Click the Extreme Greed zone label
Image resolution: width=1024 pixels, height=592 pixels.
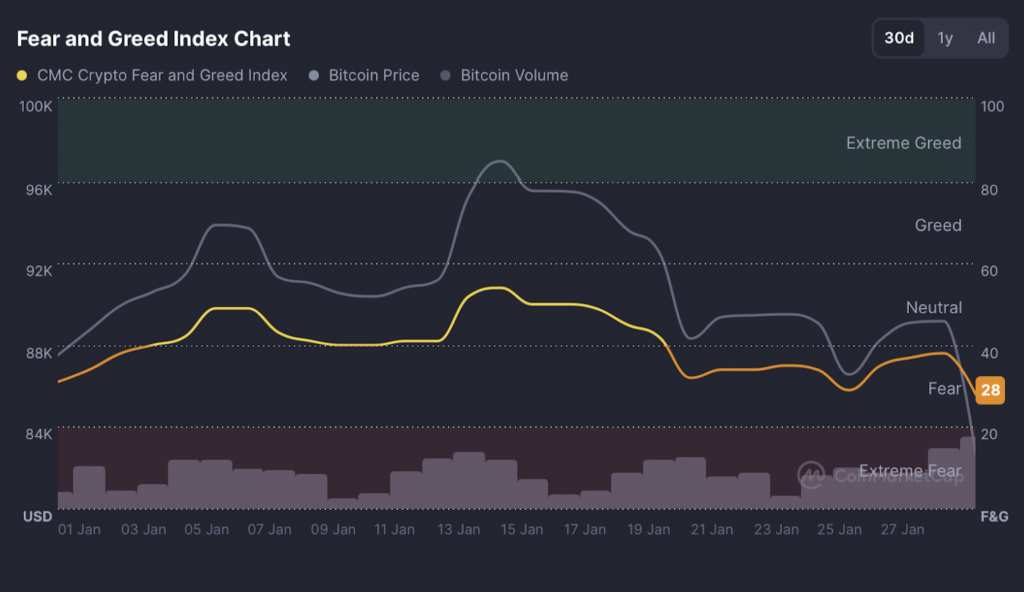[x=903, y=143]
